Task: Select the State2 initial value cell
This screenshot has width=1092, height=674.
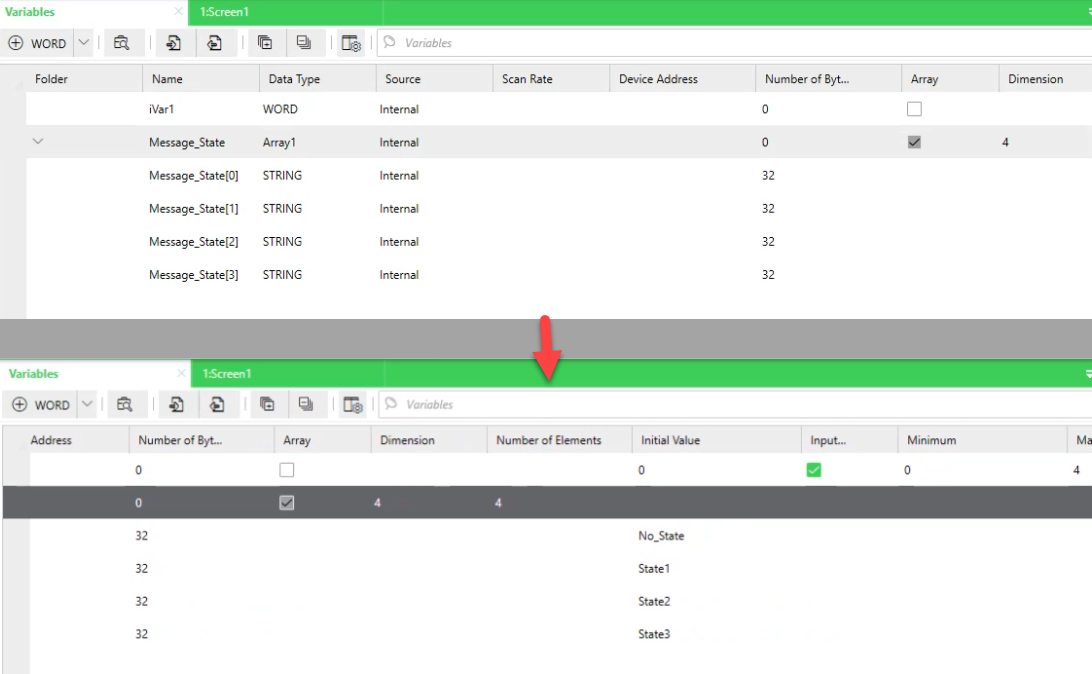Action: (x=654, y=602)
